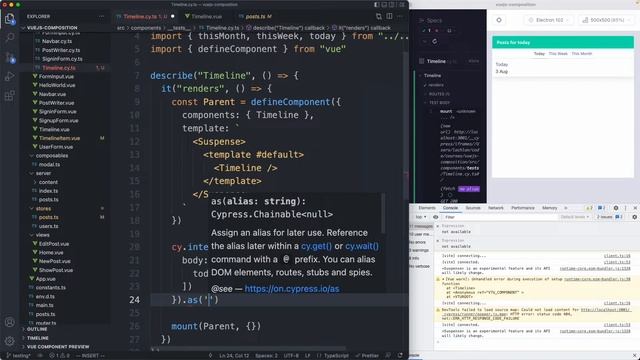Open Source Control view in activity bar
640x360 pixels.
click(x=10, y=57)
